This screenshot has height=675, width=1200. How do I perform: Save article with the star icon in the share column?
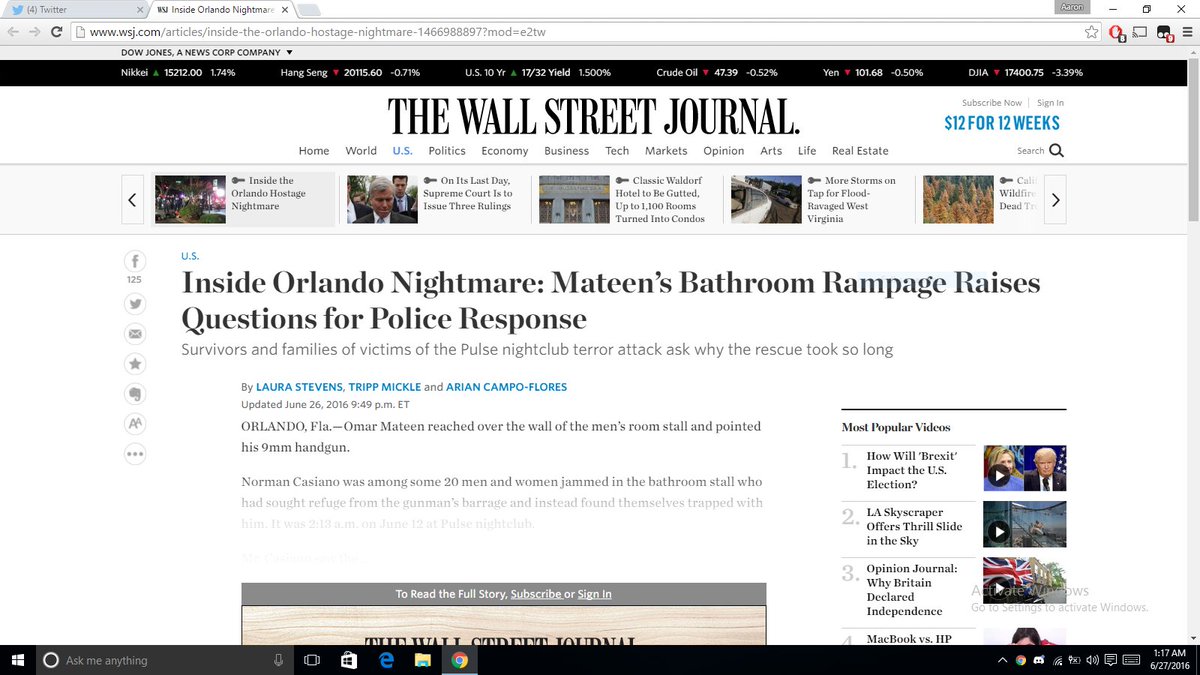(x=134, y=363)
